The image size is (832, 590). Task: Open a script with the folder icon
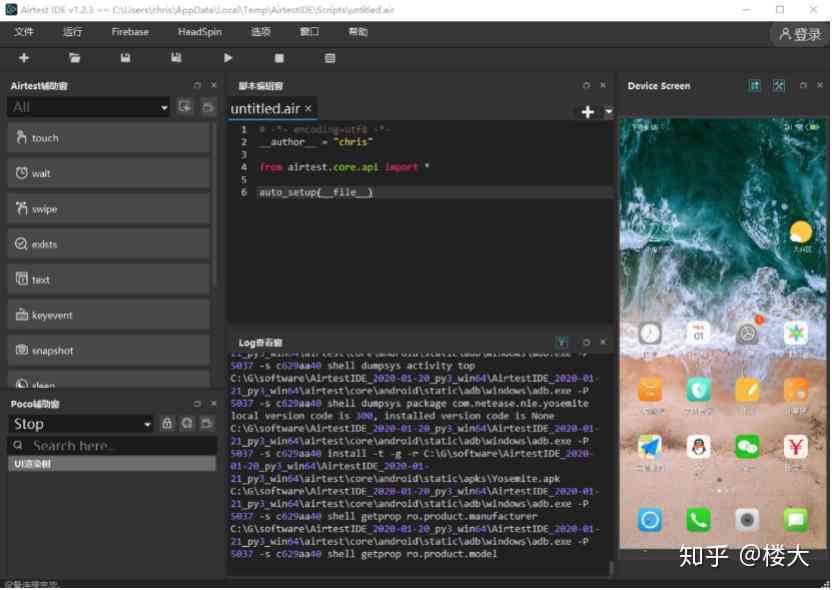[74, 58]
